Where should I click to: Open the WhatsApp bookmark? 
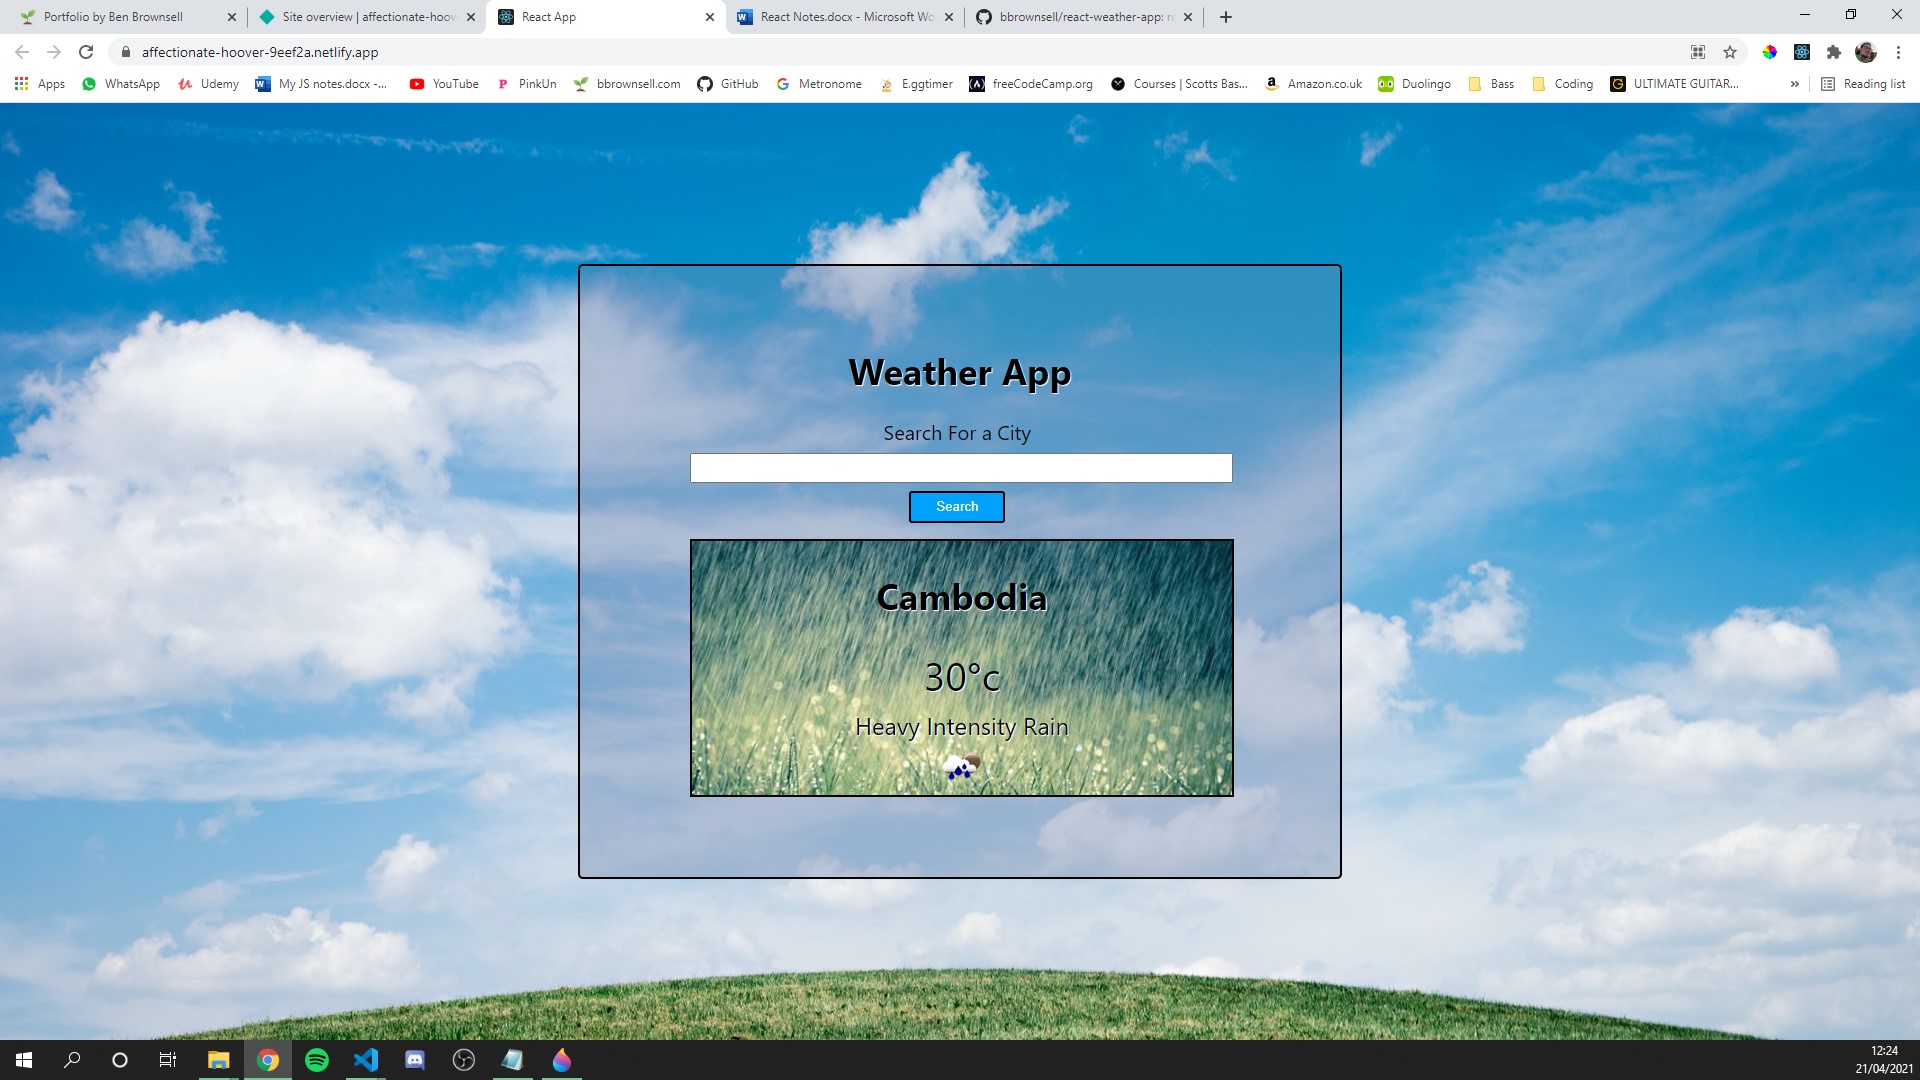tap(121, 84)
